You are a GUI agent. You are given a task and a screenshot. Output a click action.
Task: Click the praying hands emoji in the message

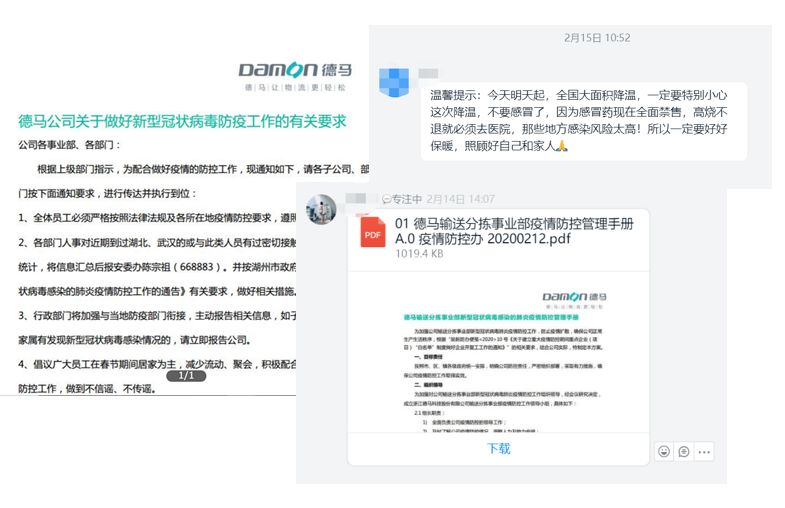coord(562,146)
